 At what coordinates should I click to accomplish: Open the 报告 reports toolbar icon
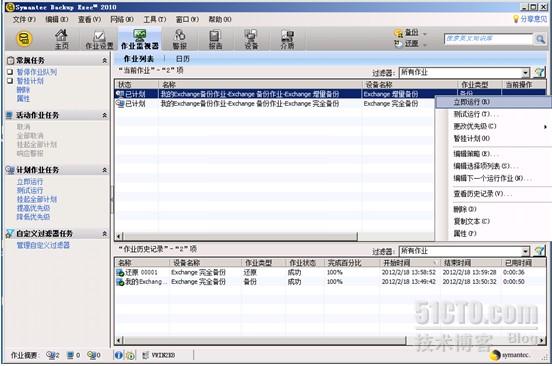pos(215,39)
